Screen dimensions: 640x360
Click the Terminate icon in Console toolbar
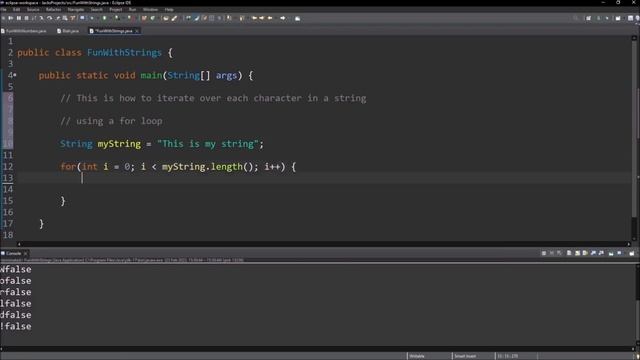tap(544, 253)
